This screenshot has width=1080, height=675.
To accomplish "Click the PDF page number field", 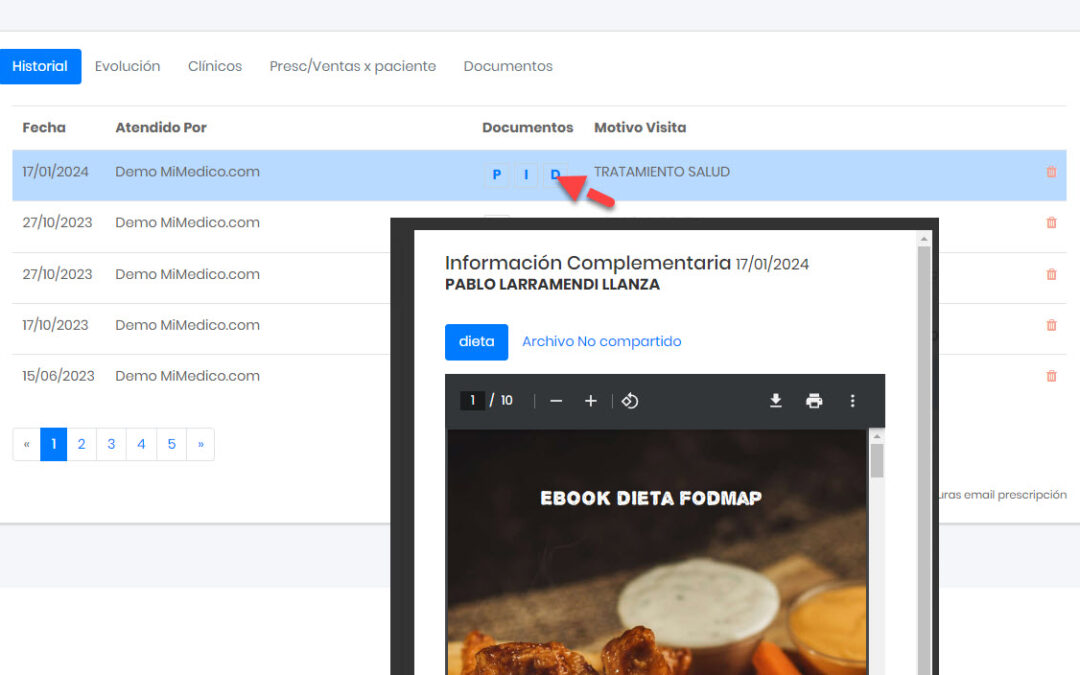I will tap(472, 400).
